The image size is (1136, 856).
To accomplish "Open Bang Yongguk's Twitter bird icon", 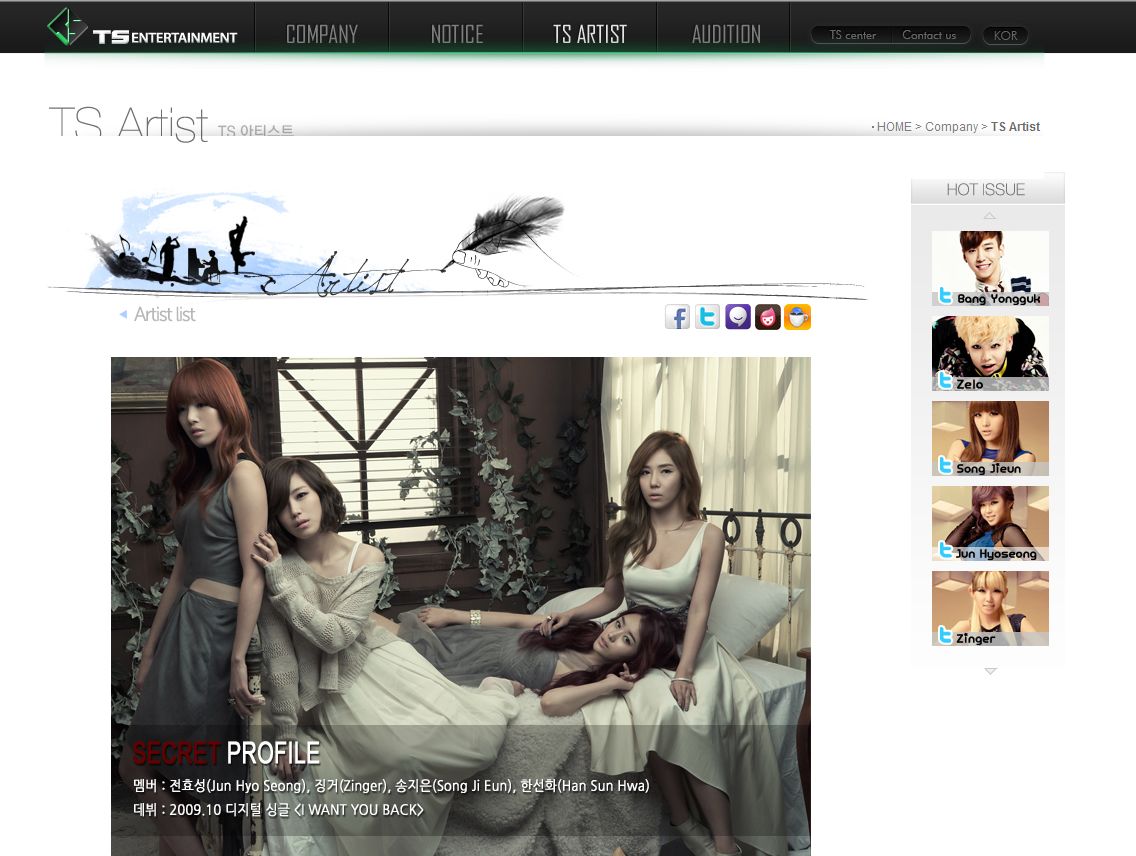I will [945, 296].
